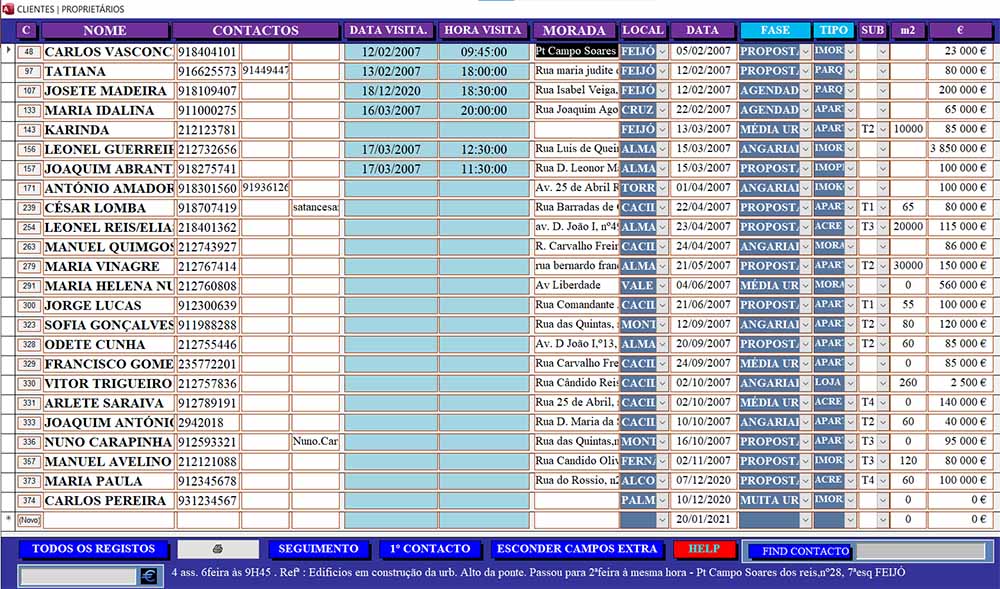Click visit time 20:00:00

[x=484, y=110]
